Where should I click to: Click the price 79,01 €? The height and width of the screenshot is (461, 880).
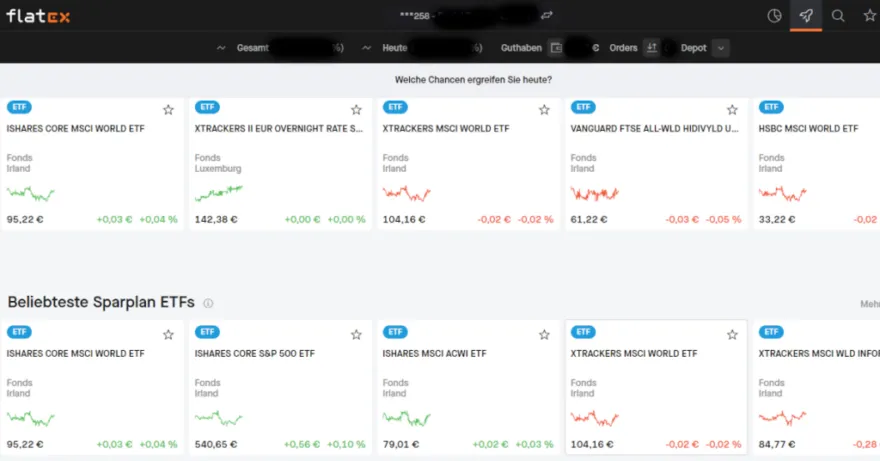click(x=401, y=445)
